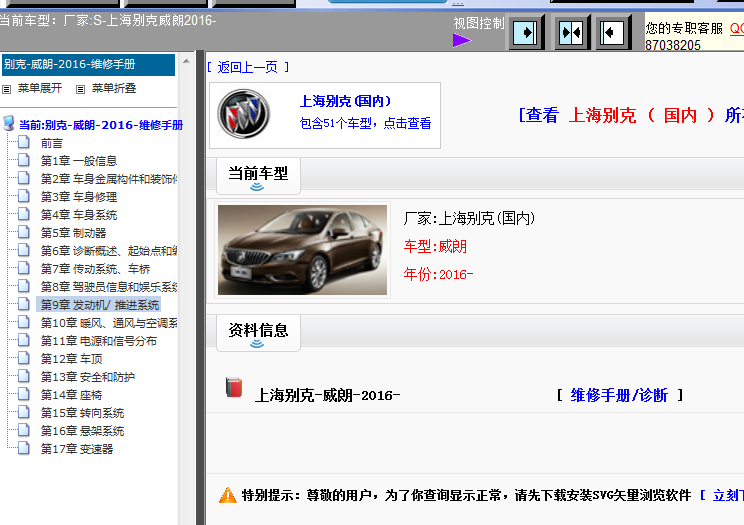Click the page icon beside 第5章 制动器
This screenshot has width=744, height=525.
coord(24,232)
